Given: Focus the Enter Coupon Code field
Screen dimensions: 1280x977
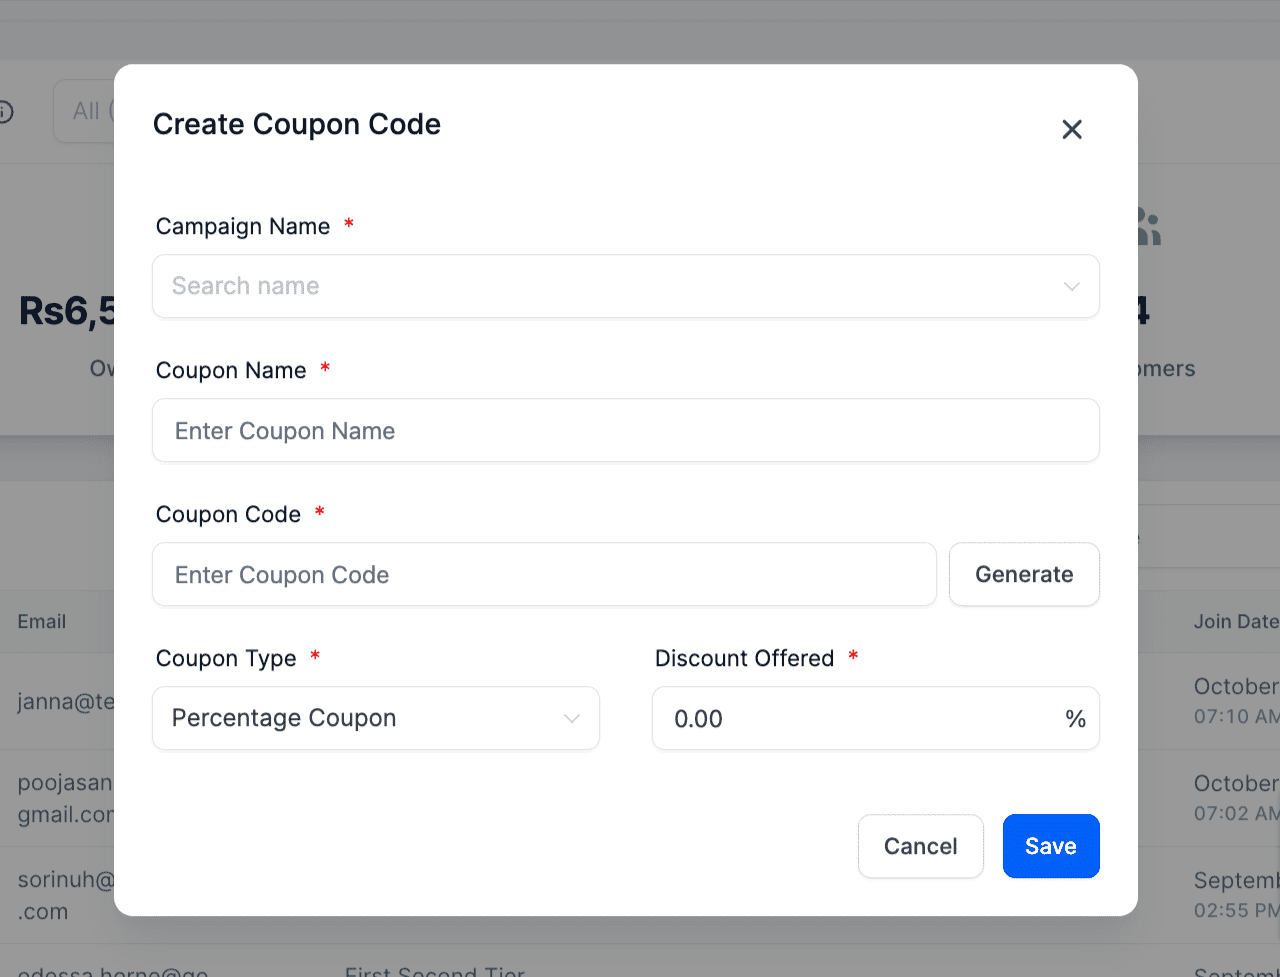Looking at the screenshot, I should click(x=544, y=574).
